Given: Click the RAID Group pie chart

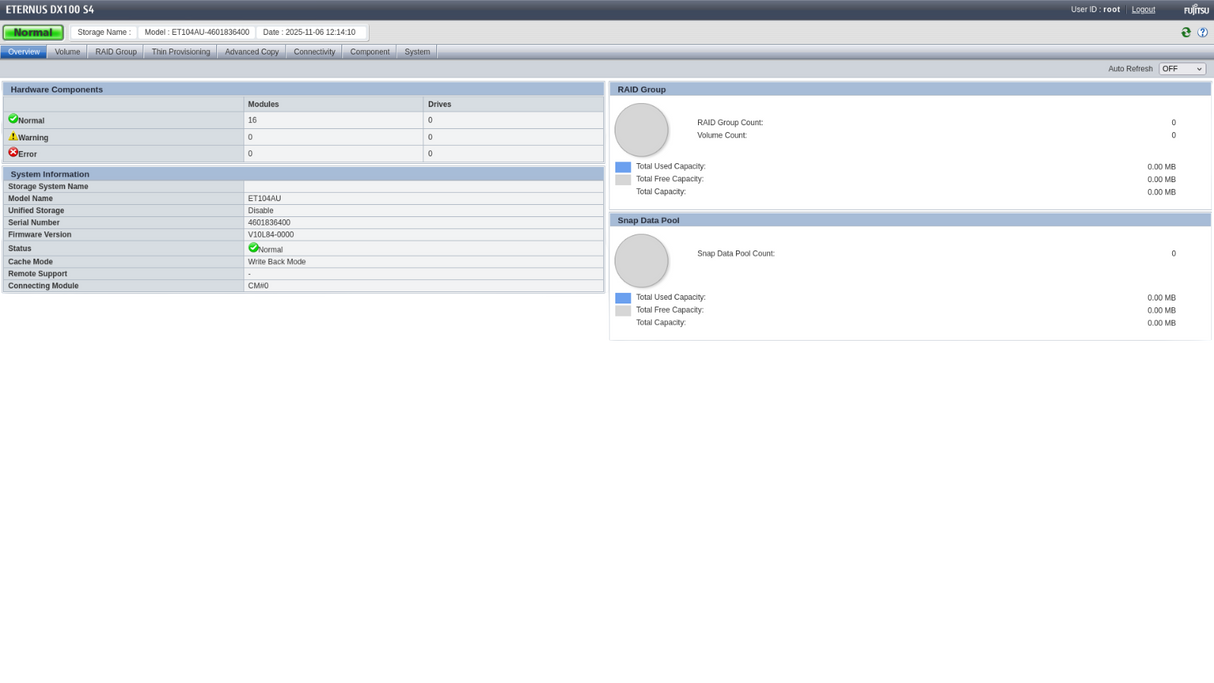Looking at the screenshot, I should [x=641, y=130].
